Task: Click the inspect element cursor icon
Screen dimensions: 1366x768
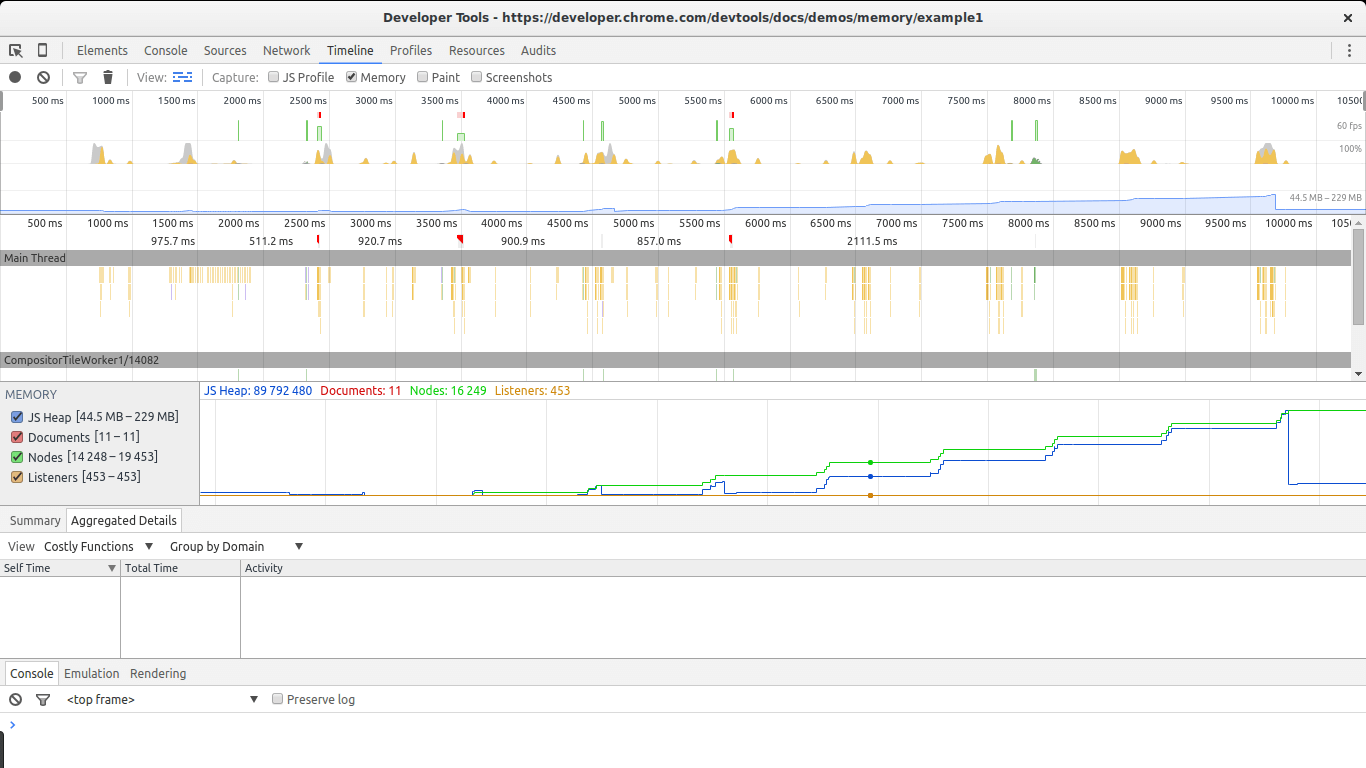Action: [x=15, y=50]
